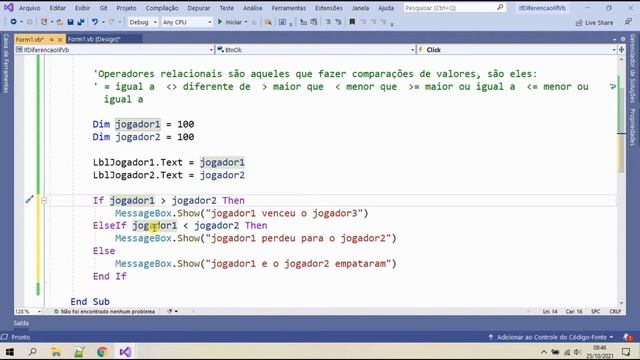Click the Visual Studio logo icon in the title bar
Image resolution: width=640 pixels, height=360 pixels.
[x=8, y=7]
